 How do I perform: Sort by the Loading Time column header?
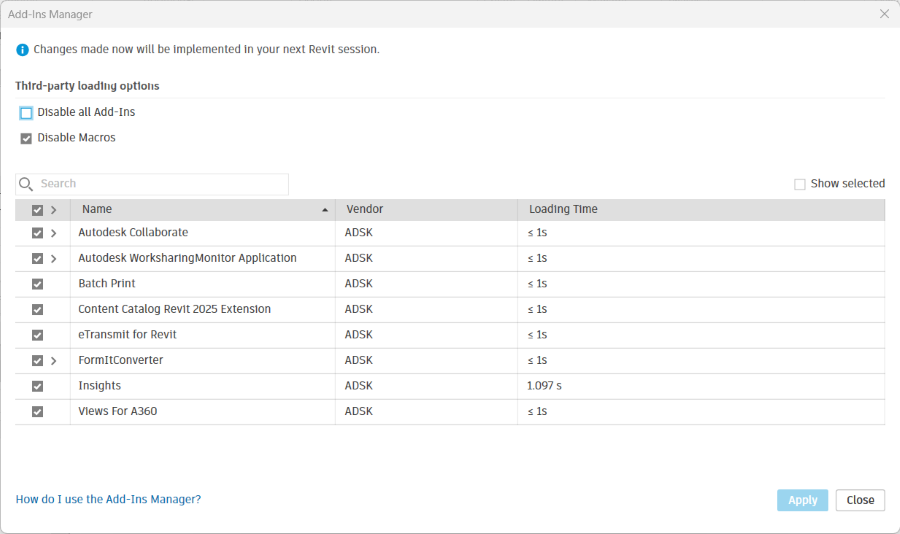click(563, 210)
